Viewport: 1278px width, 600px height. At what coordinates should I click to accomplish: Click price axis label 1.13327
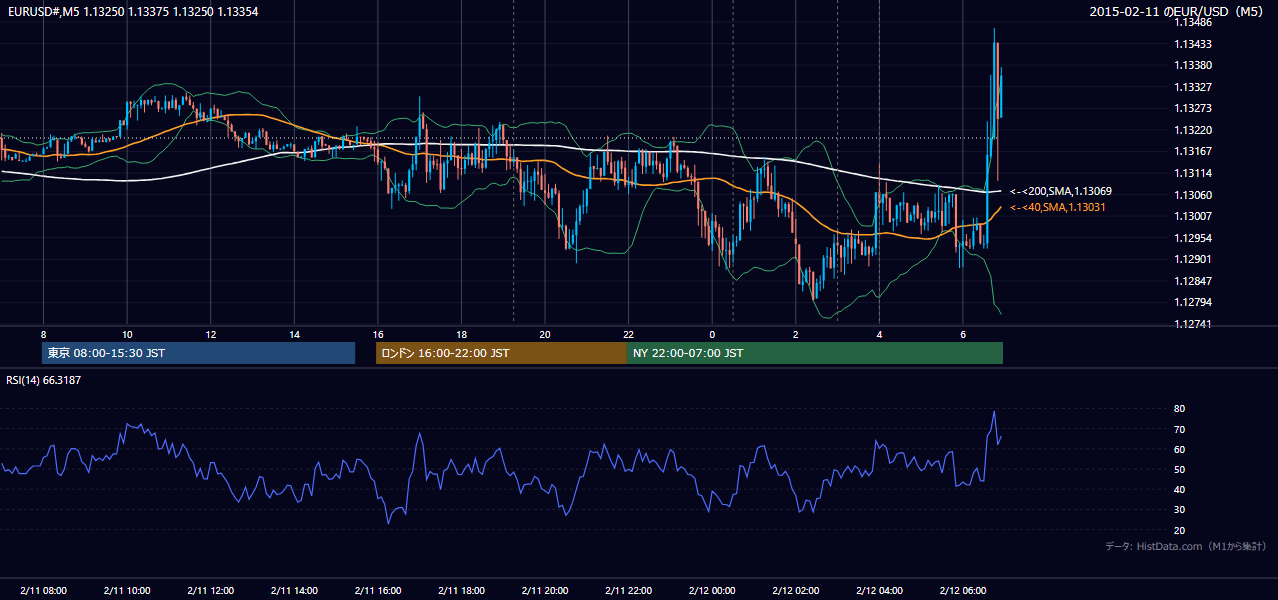tap(1195, 87)
